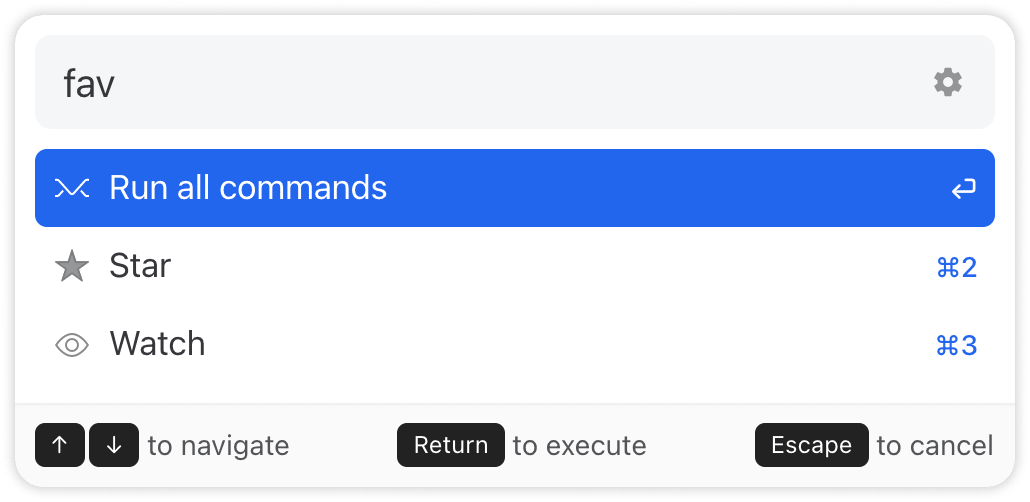
Task: Click the 'to navigate' hint text
Action: tap(218, 445)
